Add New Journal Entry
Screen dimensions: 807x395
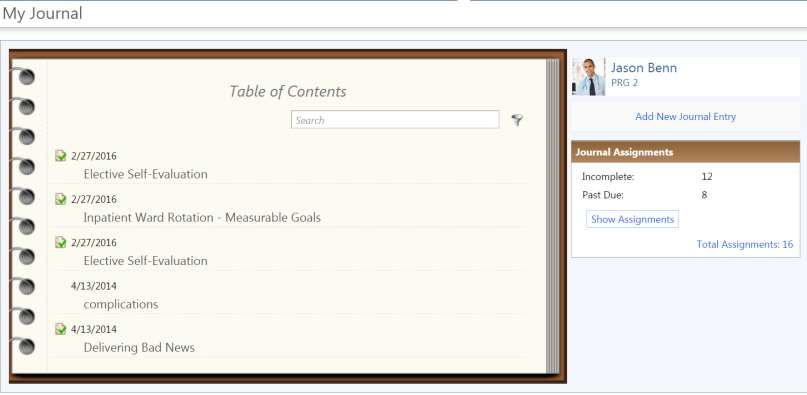[x=686, y=116]
